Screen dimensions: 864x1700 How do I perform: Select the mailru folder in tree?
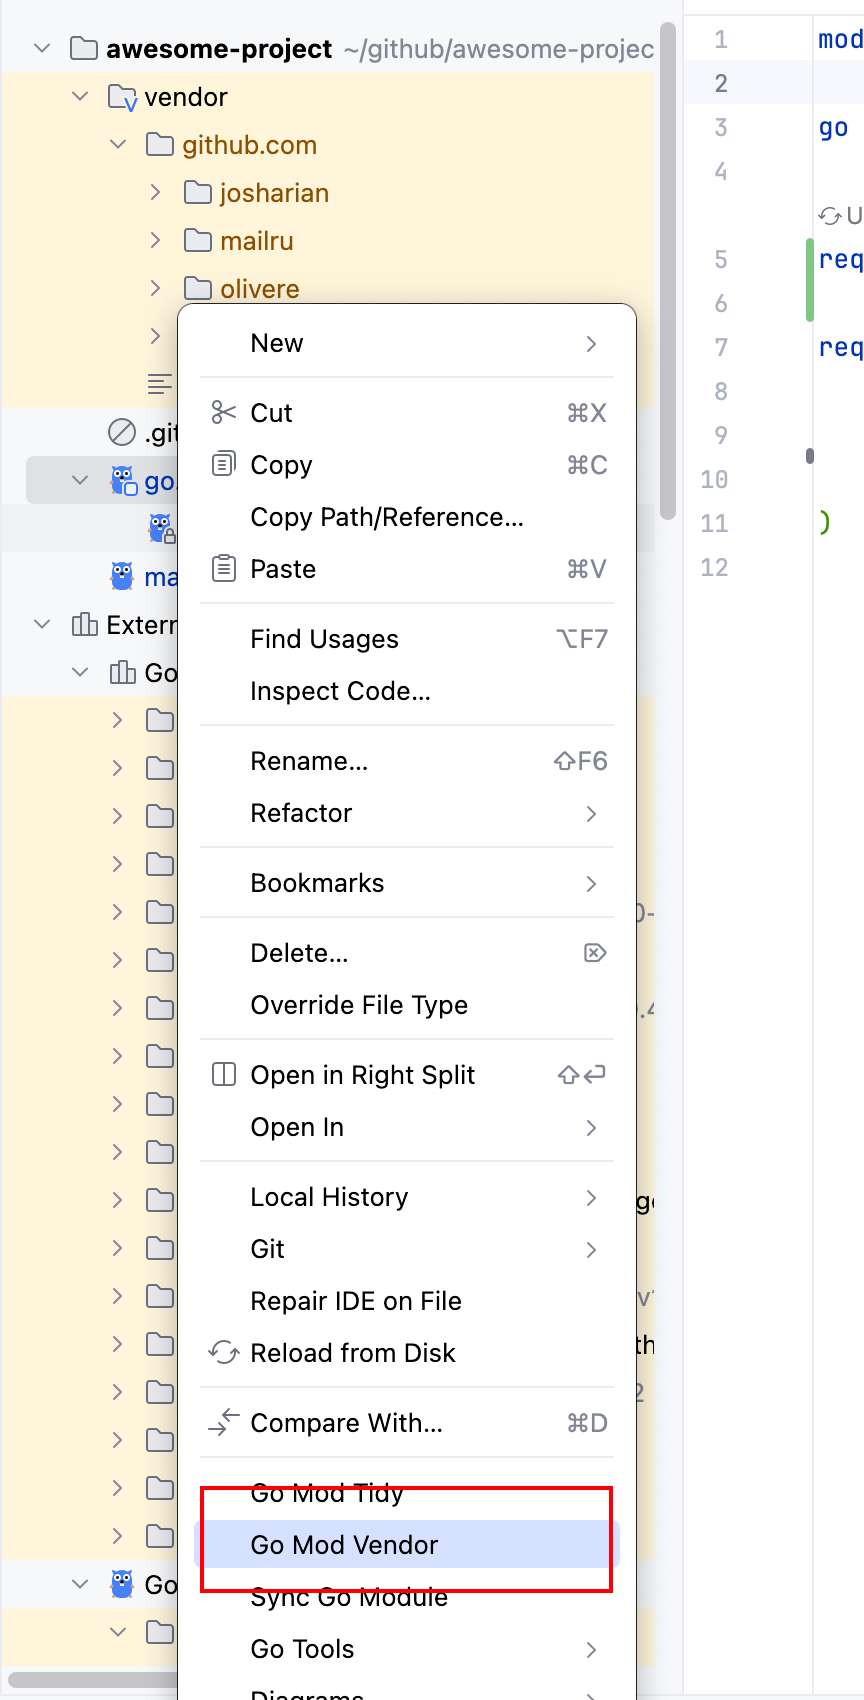pos(256,241)
